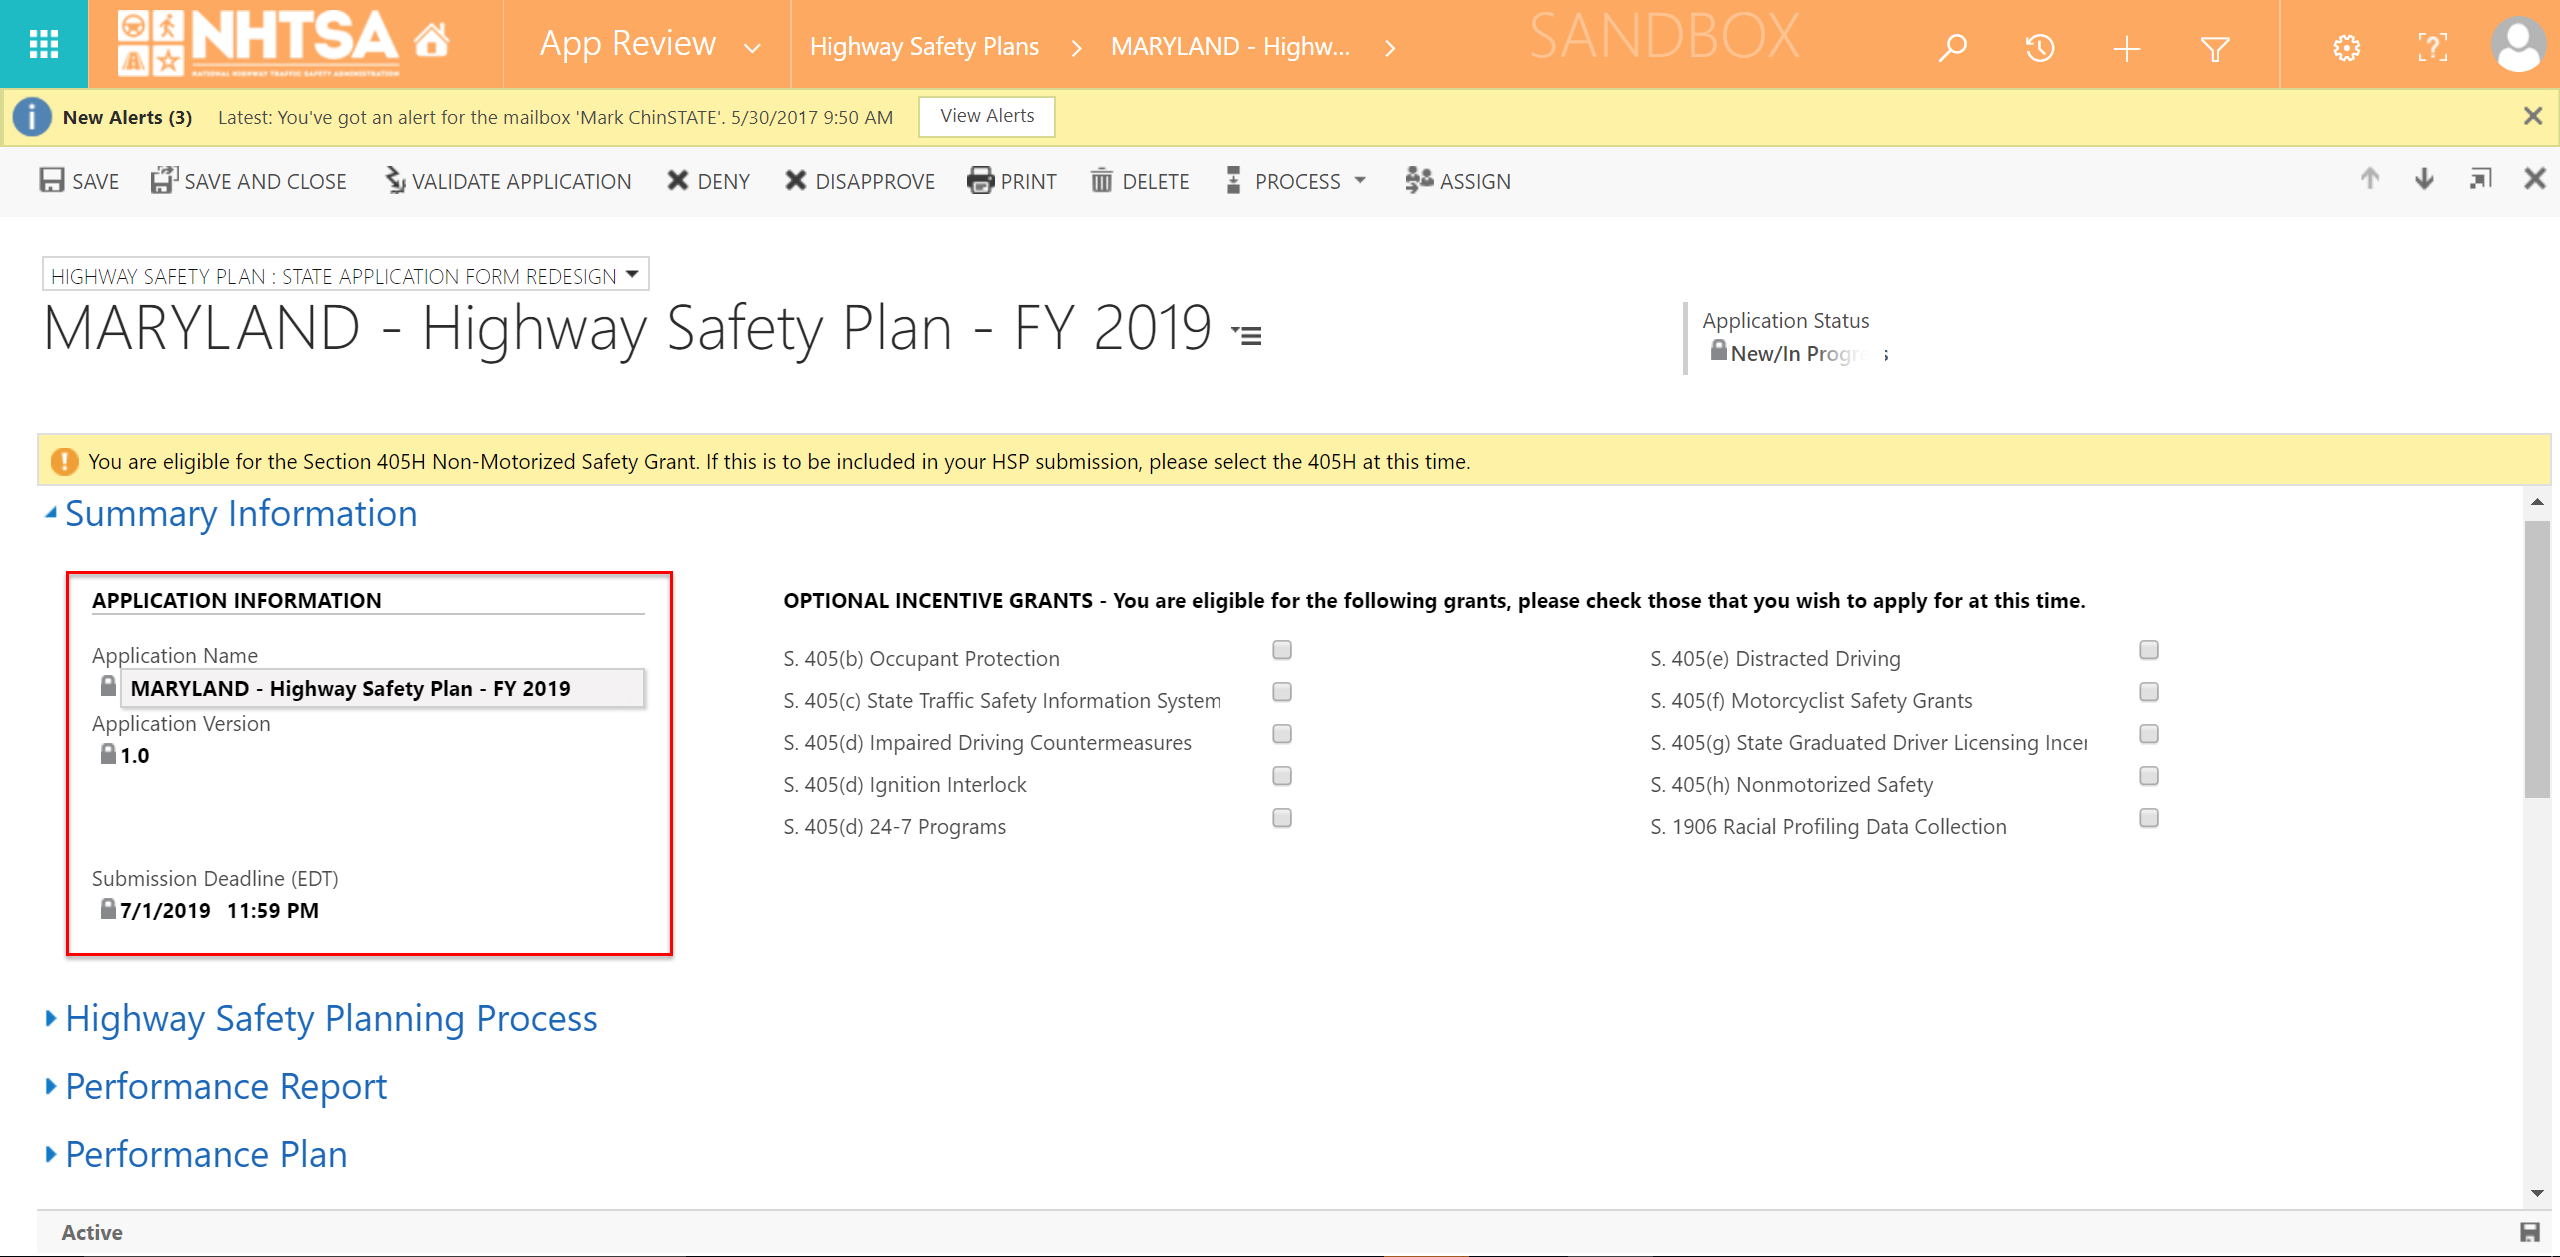Click the vertical scrollbar thumb in form

(x=2536, y=660)
